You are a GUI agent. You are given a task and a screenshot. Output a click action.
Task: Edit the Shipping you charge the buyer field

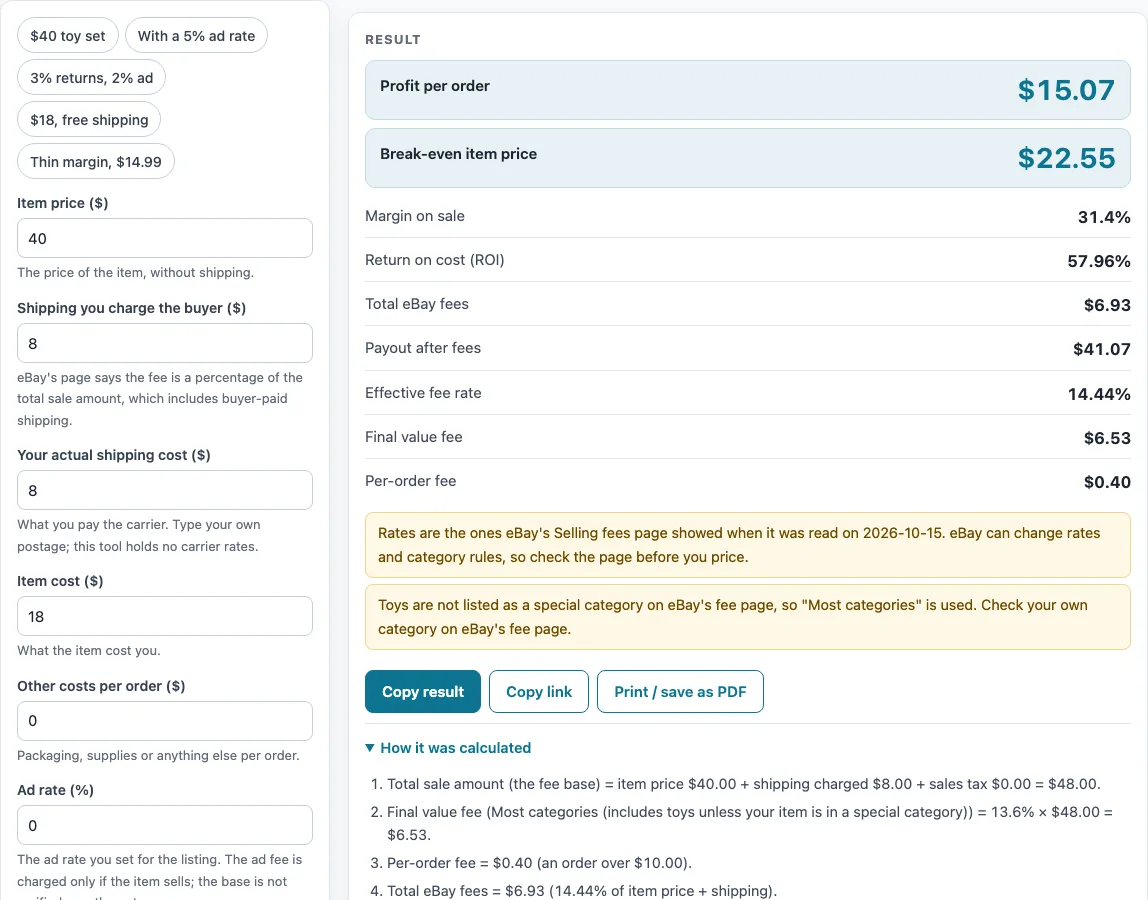pos(165,343)
